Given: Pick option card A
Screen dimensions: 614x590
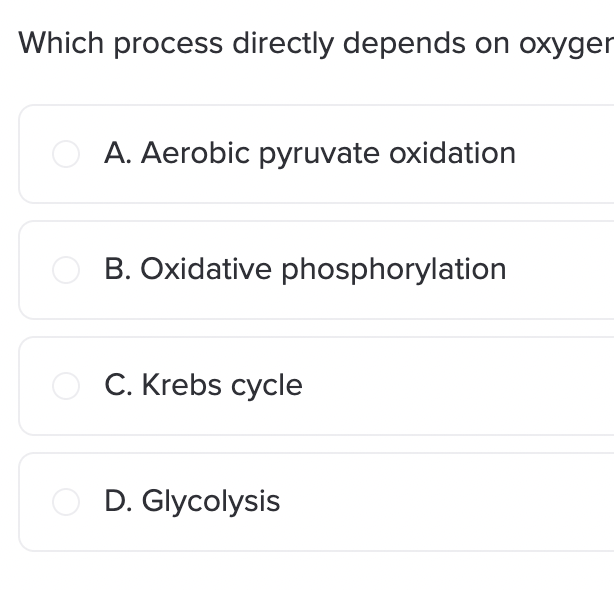Looking at the screenshot, I should 316,154.
